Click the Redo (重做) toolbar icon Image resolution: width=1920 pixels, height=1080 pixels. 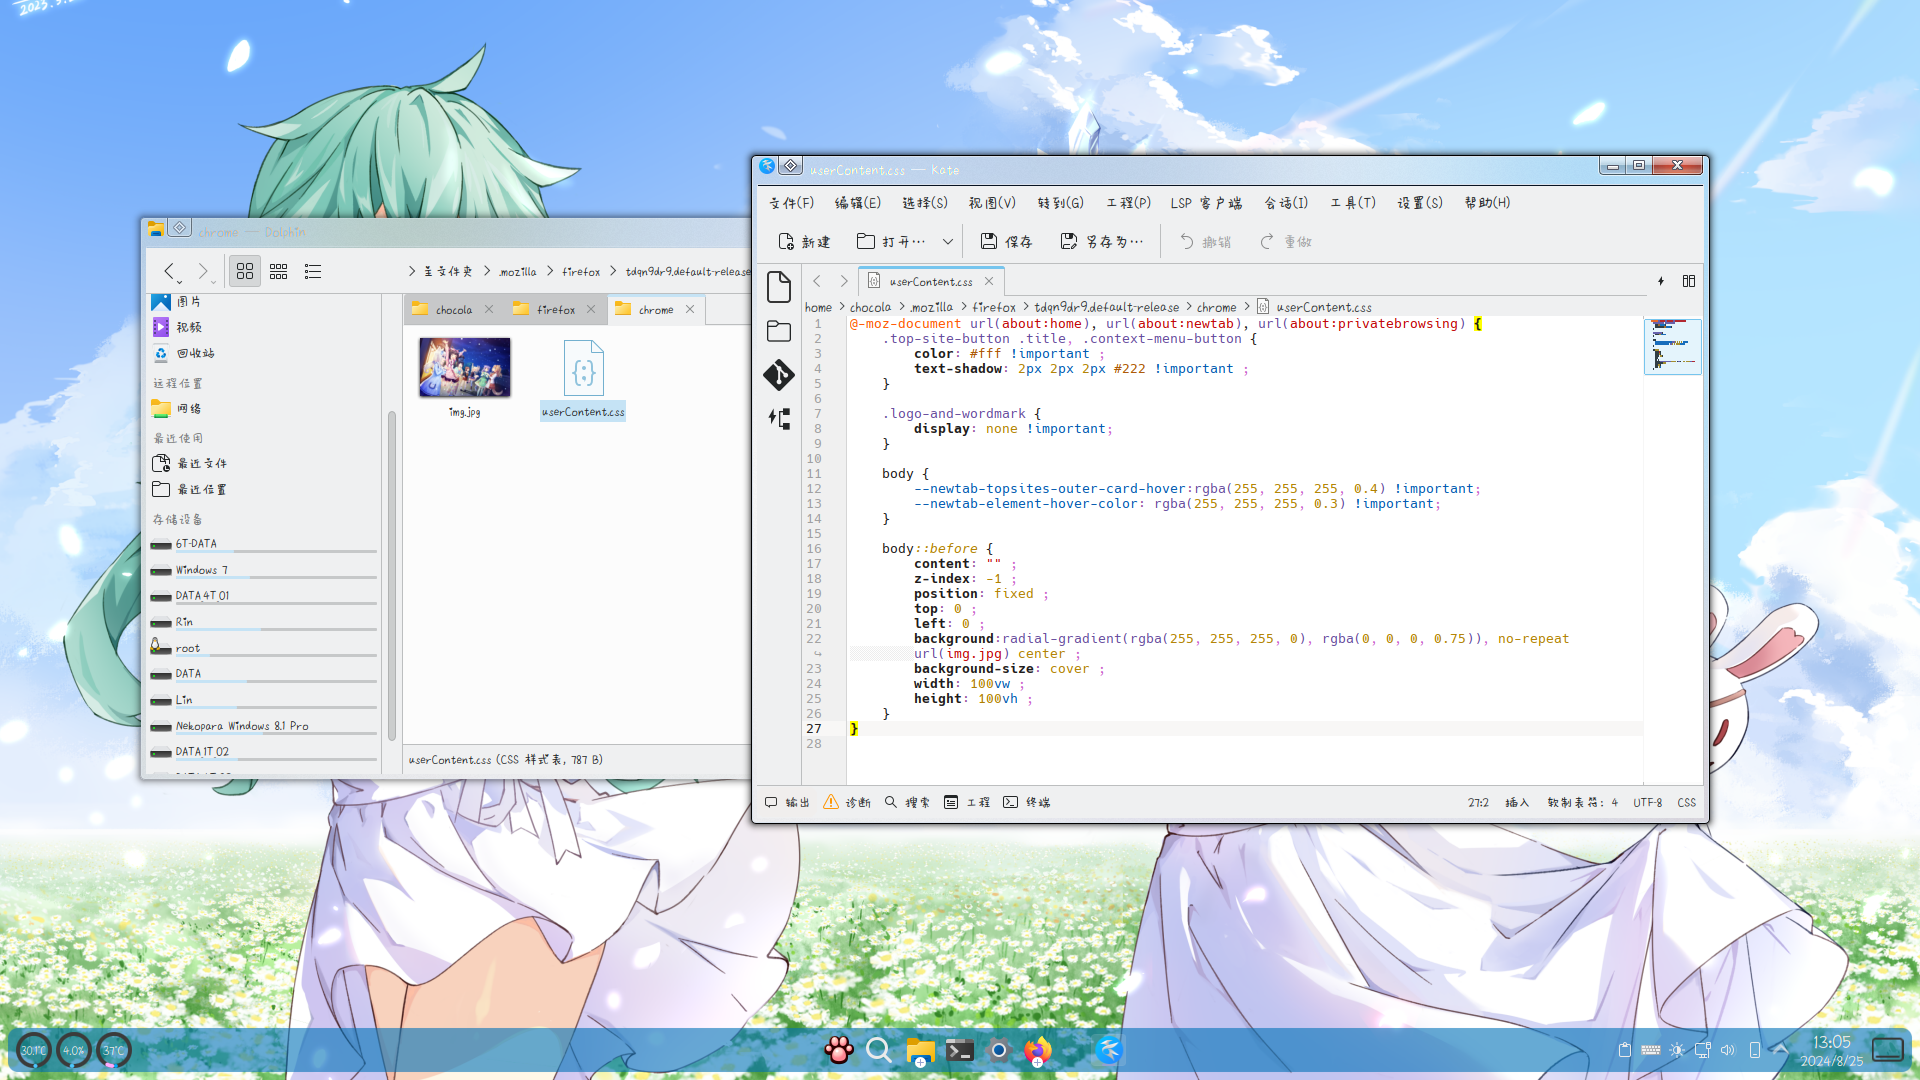click(x=1285, y=241)
